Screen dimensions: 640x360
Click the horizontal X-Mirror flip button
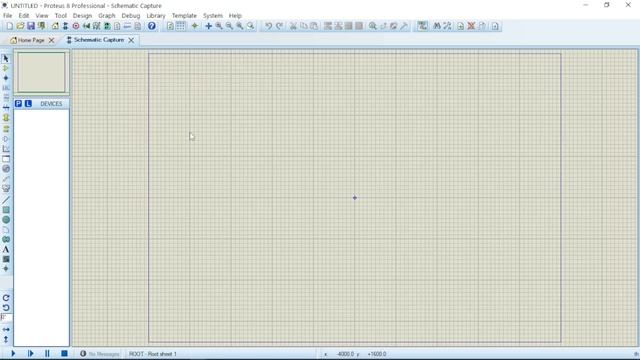point(6,329)
